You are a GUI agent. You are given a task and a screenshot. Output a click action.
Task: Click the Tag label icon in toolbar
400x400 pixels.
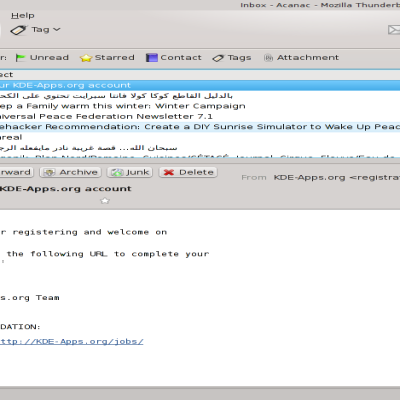[x=18, y=30]
